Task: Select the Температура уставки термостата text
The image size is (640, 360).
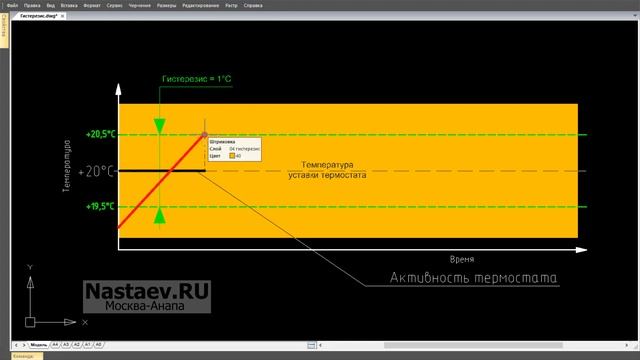Action: coord(327,170)
